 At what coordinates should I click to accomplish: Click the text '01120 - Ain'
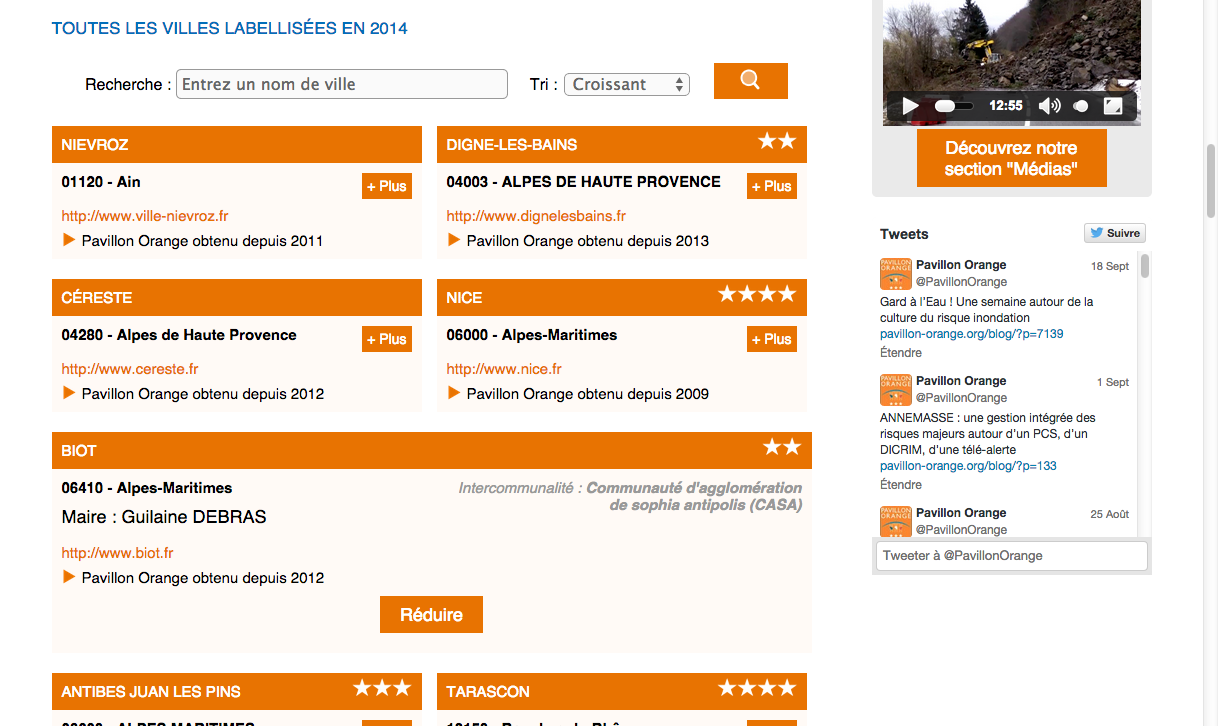101,182
